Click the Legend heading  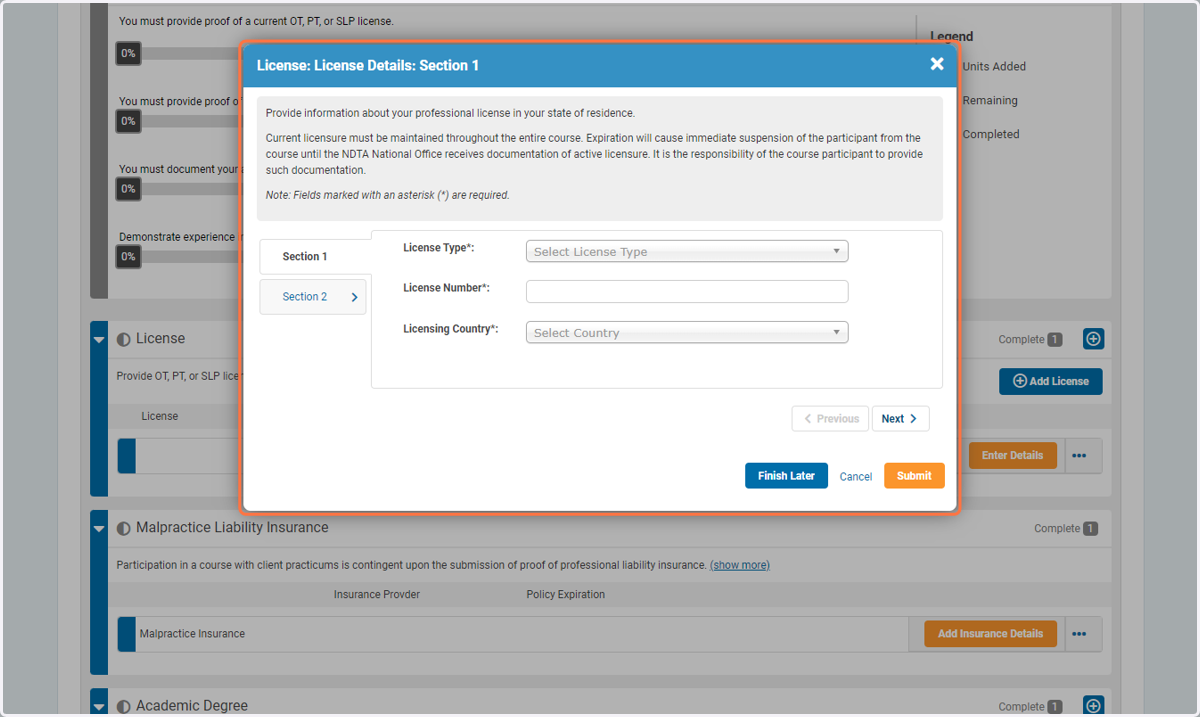point(952,36)
